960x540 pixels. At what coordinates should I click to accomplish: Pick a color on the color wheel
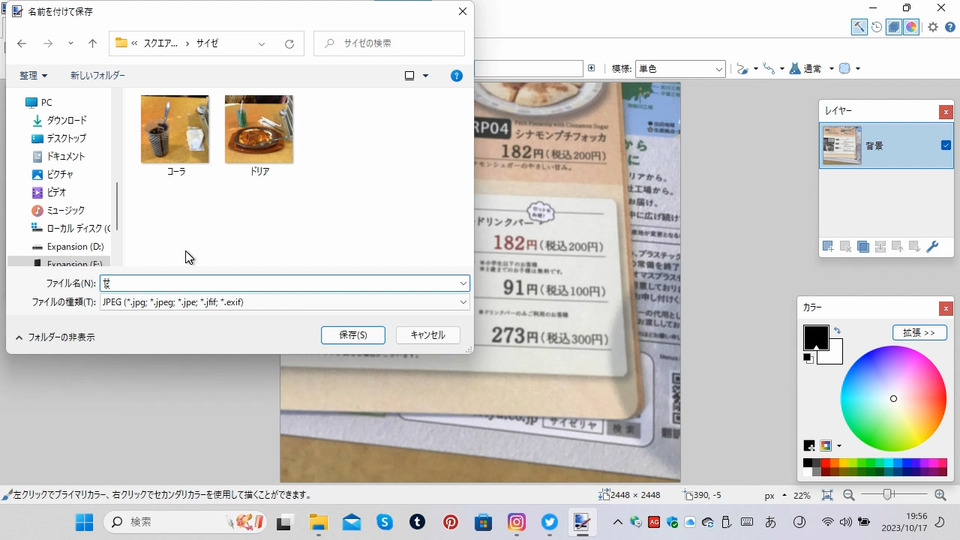[x=893, y=399]
